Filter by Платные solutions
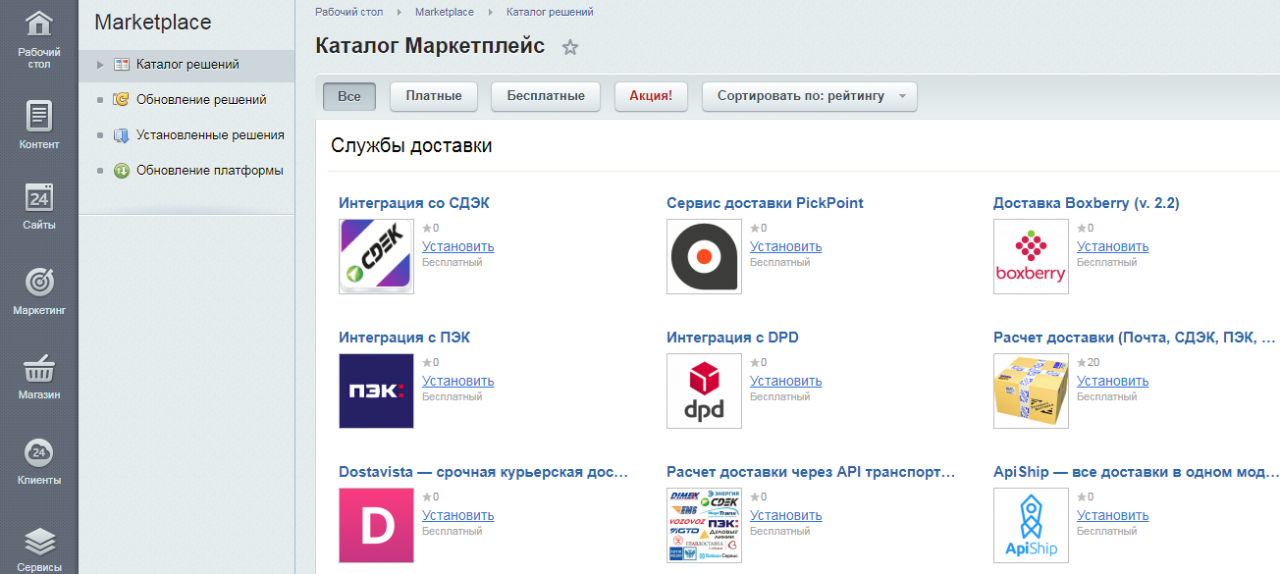This screenshot has width=1280, height=574. click(x=433, y=96)
